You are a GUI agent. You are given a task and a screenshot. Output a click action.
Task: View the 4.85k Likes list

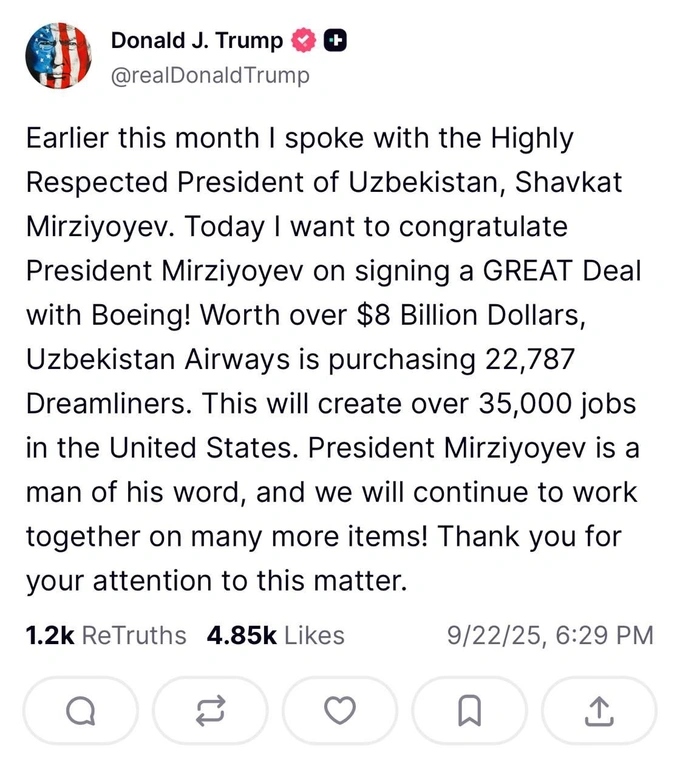point(275,635)
